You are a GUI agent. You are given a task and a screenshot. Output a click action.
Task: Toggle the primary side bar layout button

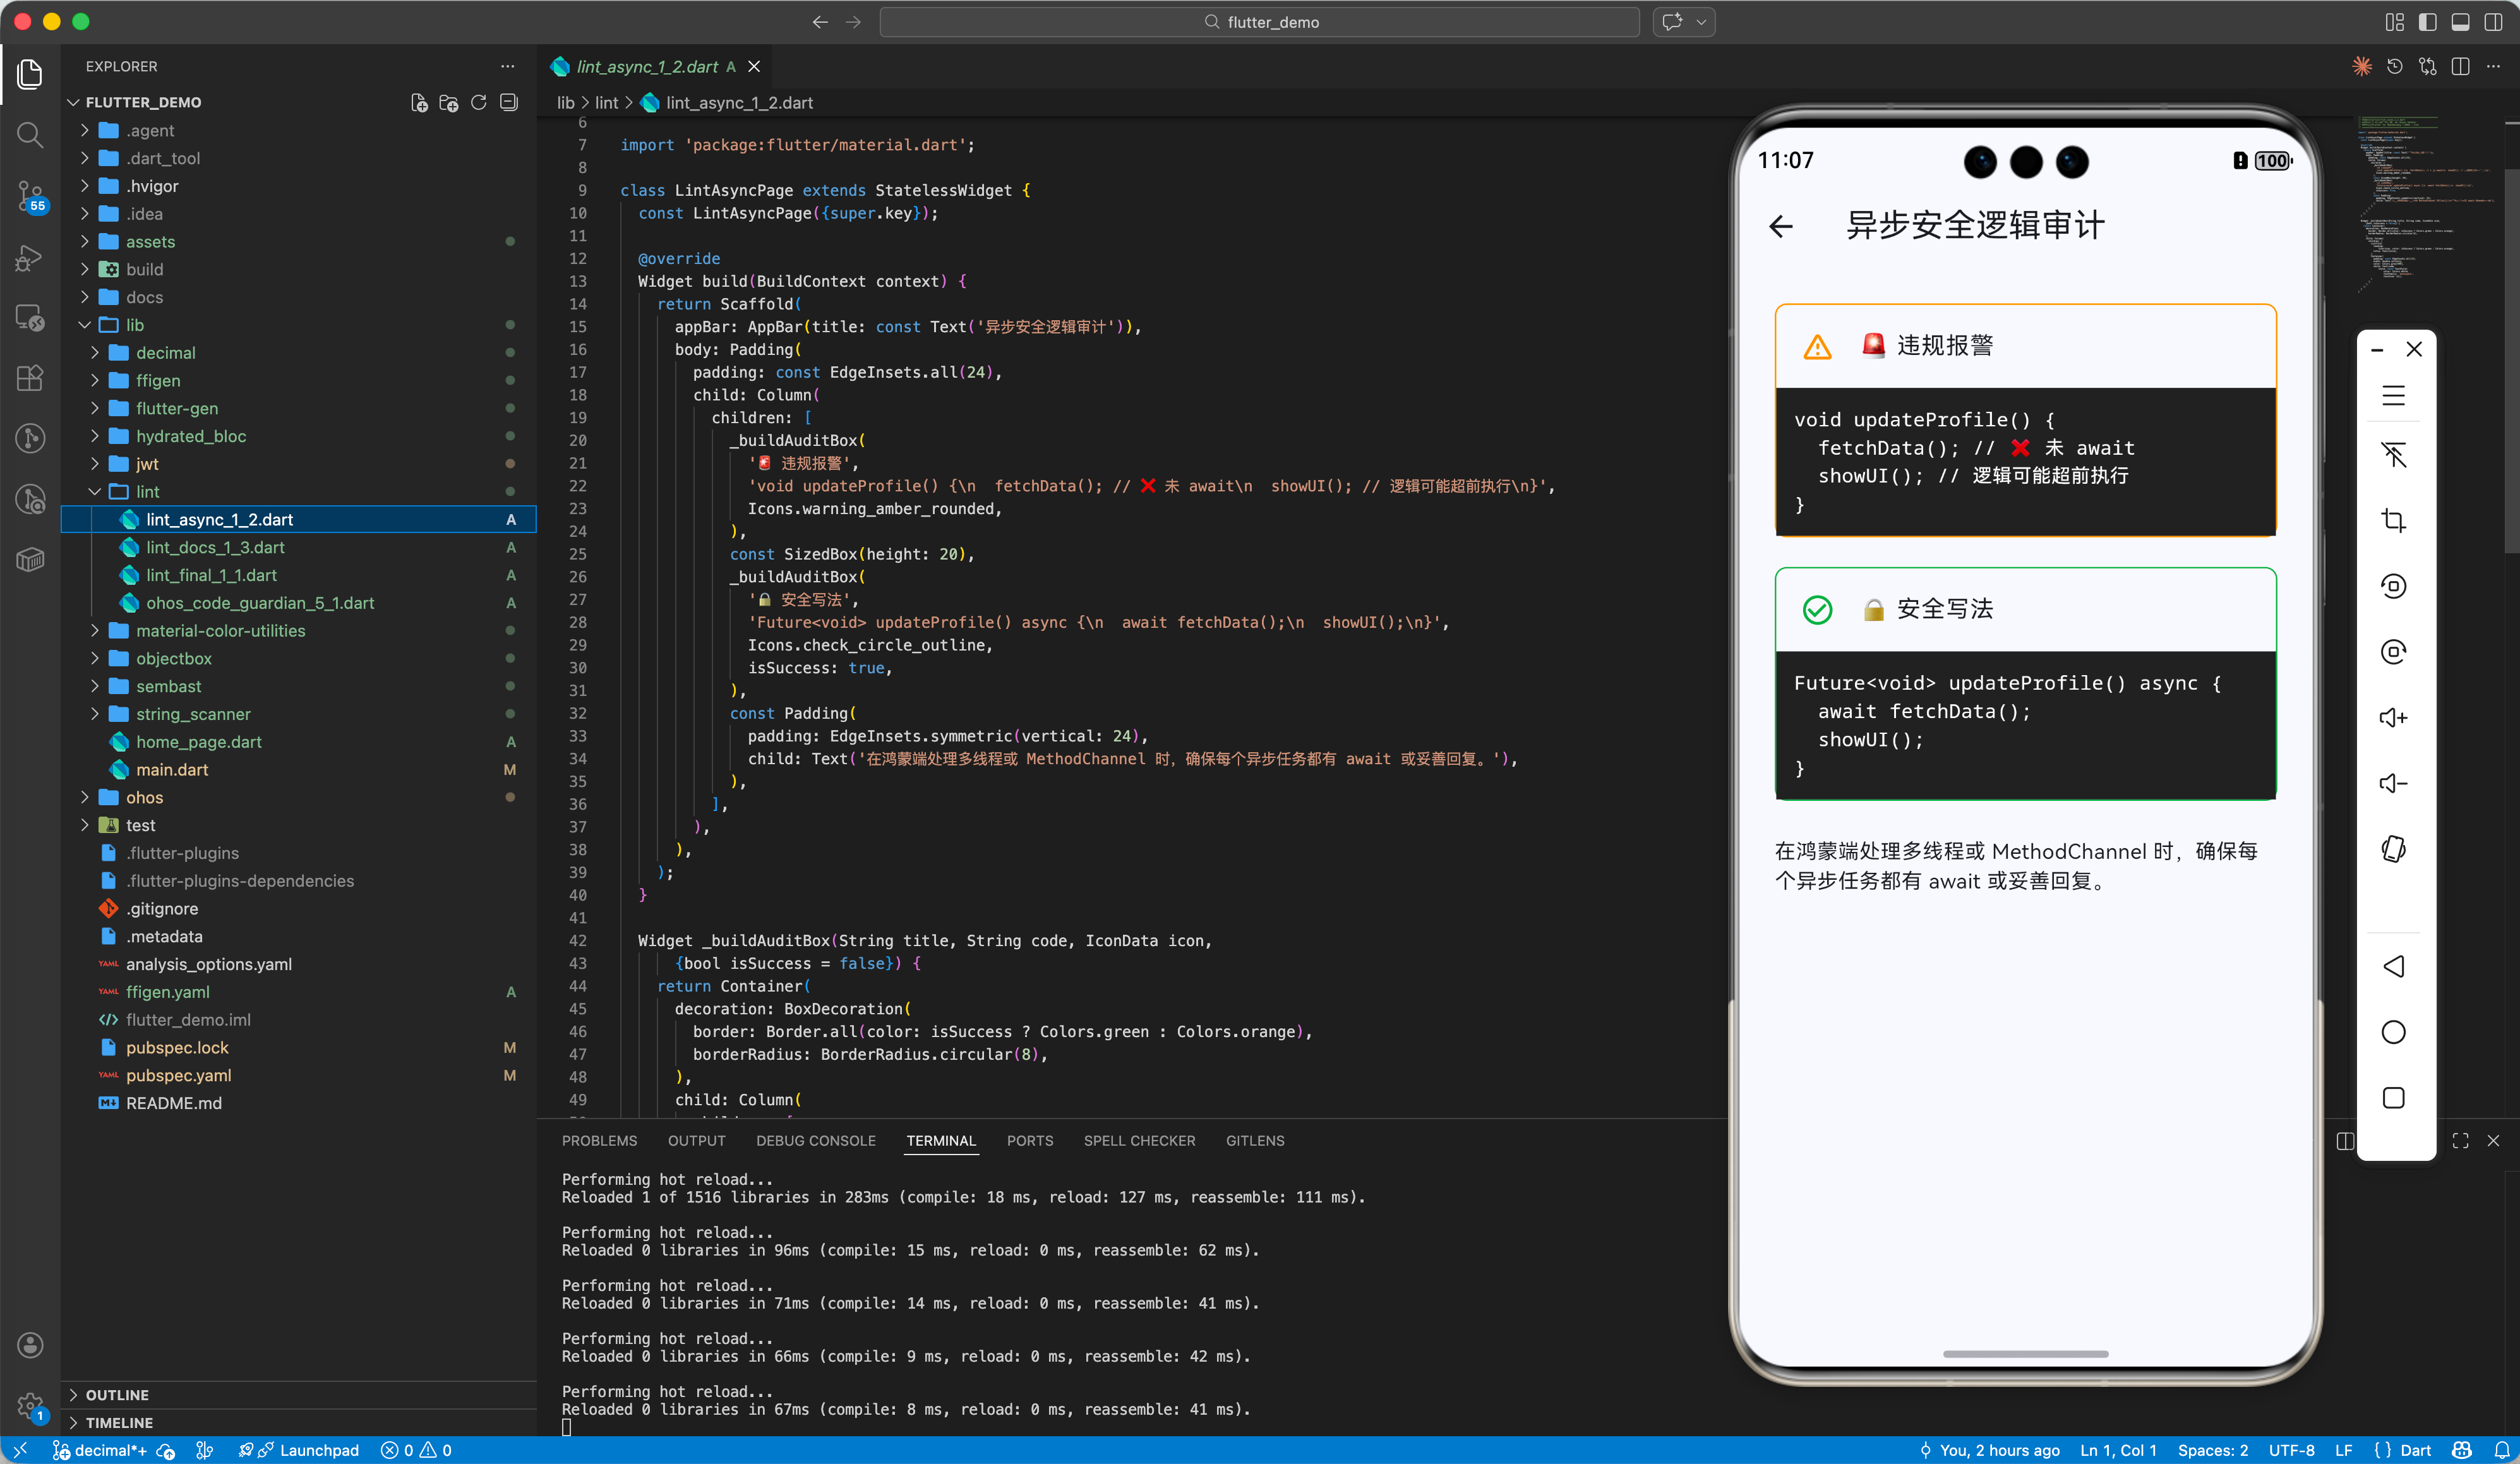2427,22
